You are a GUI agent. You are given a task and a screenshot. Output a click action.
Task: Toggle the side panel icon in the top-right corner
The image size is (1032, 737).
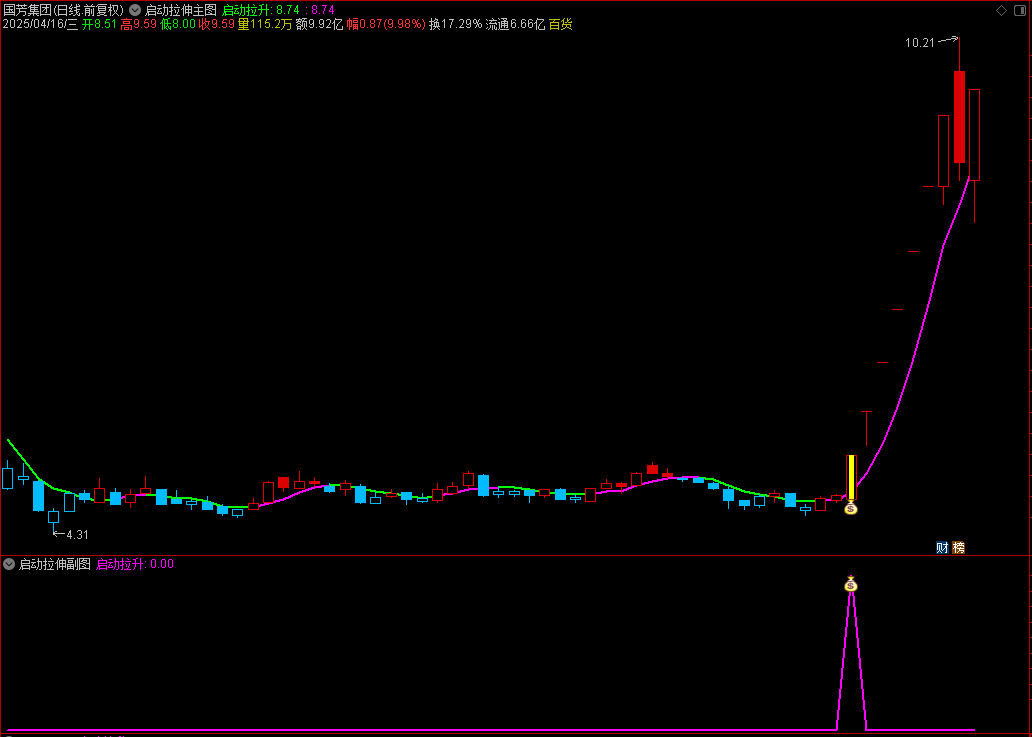(1018, 10)
